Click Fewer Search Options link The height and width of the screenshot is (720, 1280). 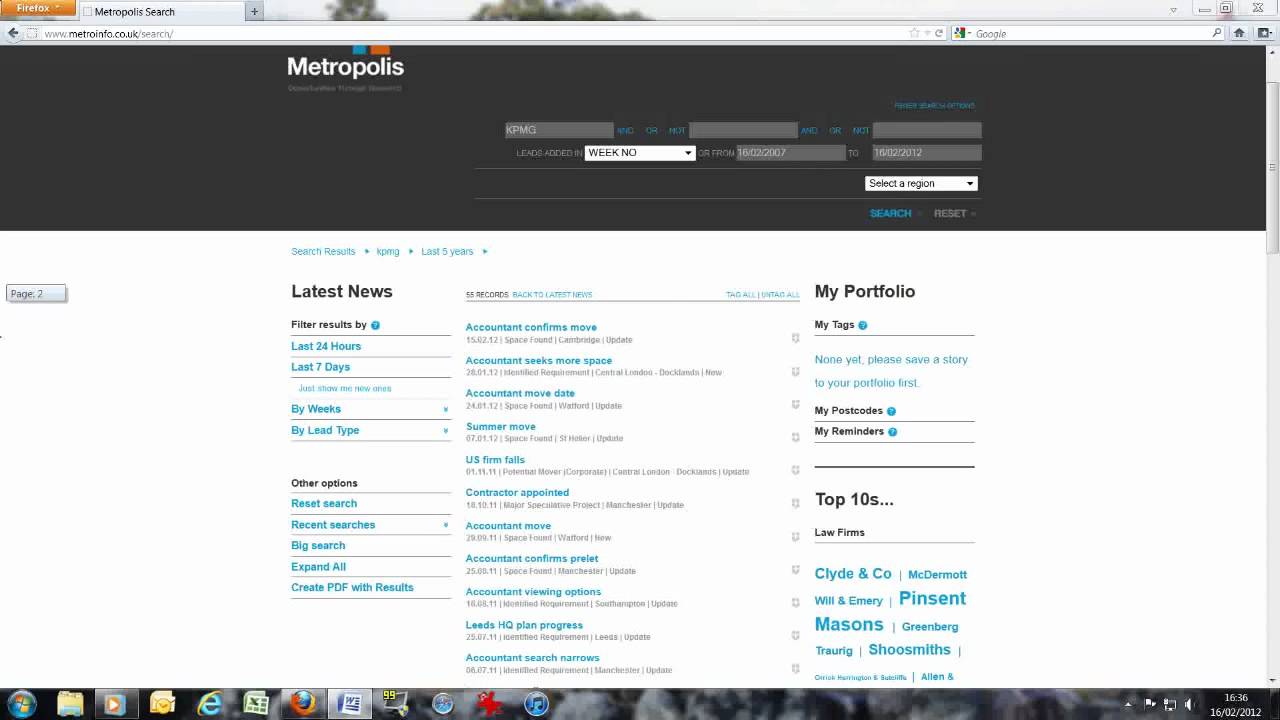coord(934,106)
